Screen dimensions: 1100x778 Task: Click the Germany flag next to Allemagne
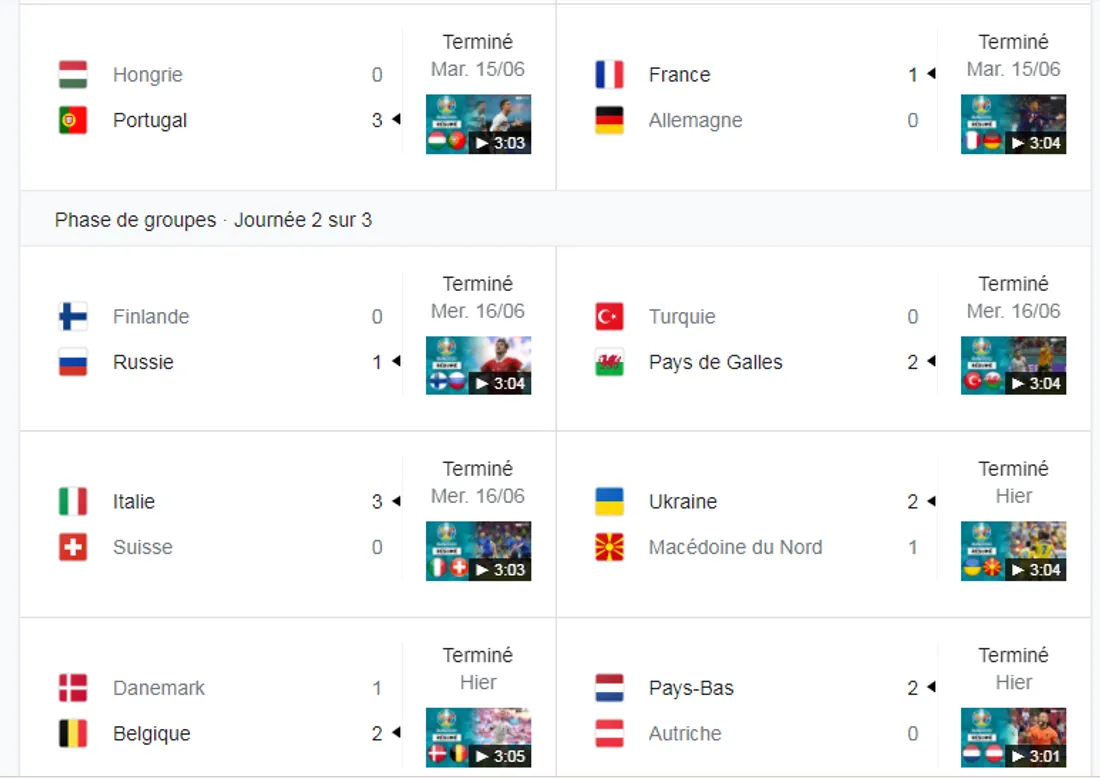(609, 120)
